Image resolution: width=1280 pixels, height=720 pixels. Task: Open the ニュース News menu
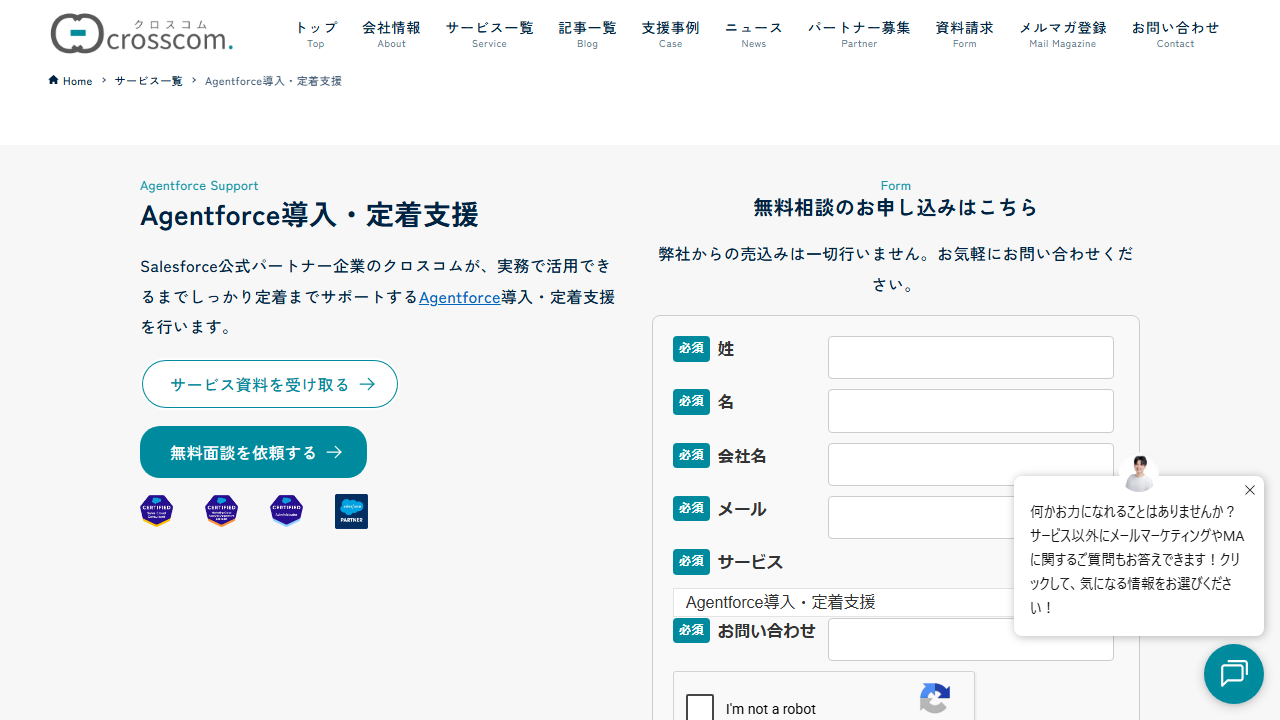(x=754, y=34)
